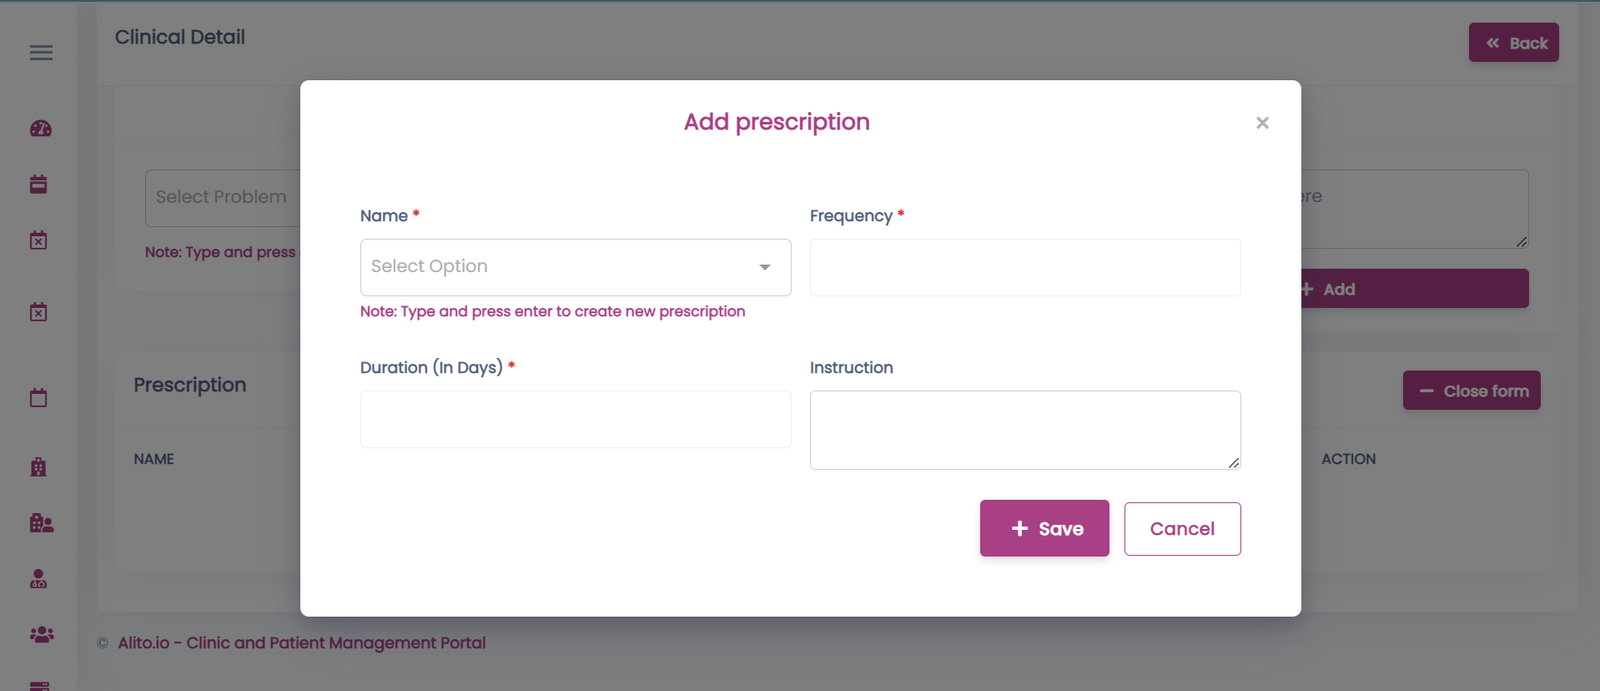The width and height of the screenshot is (1600, 691).
Task: Click into the Instruction text area
Action: pos(1025,430)
